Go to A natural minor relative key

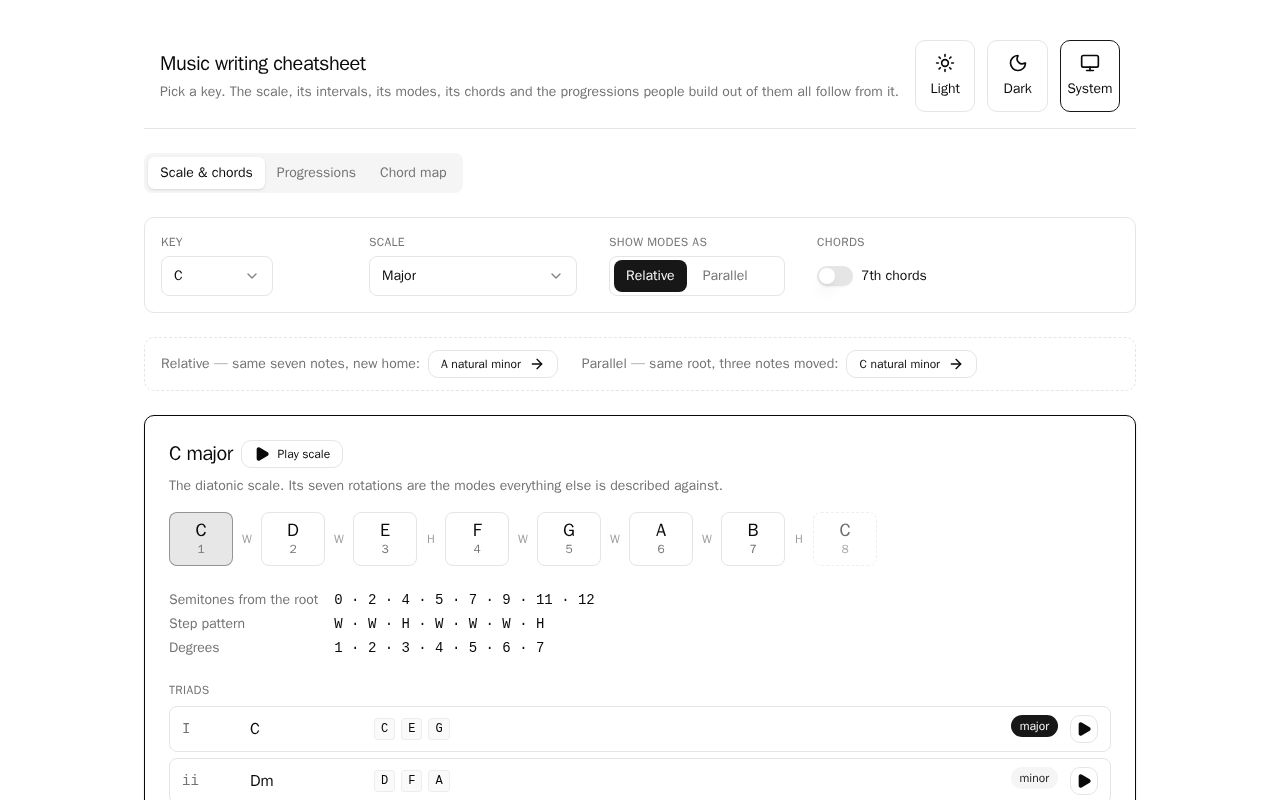tap(493, 364)
